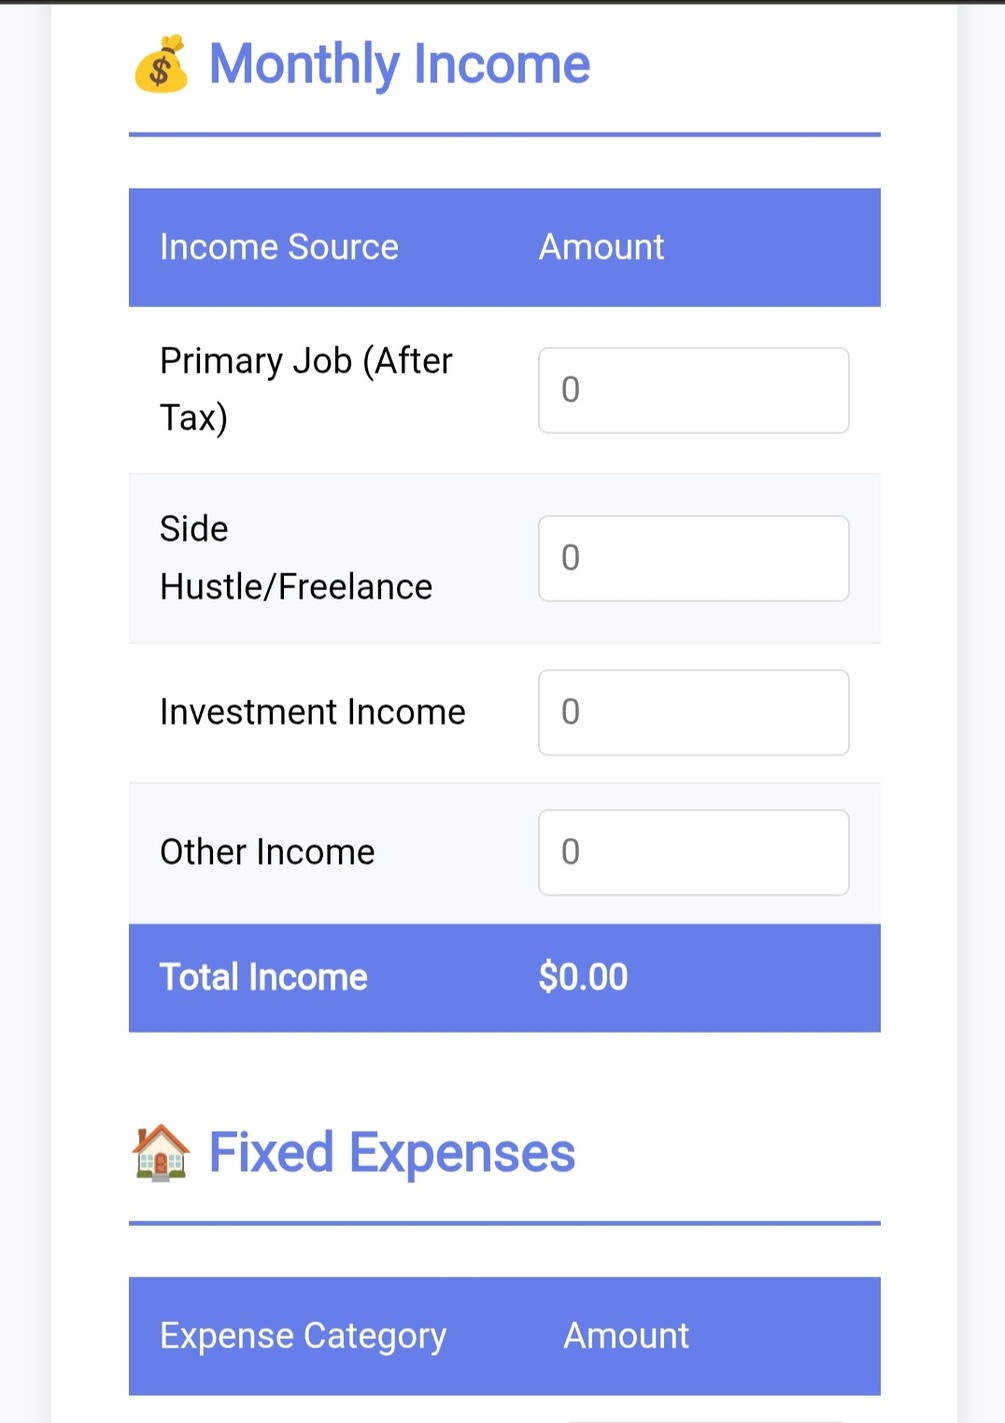The image size is (1005, 1423).
Task: Focus the Primary Job amount field
Action: 694,390
